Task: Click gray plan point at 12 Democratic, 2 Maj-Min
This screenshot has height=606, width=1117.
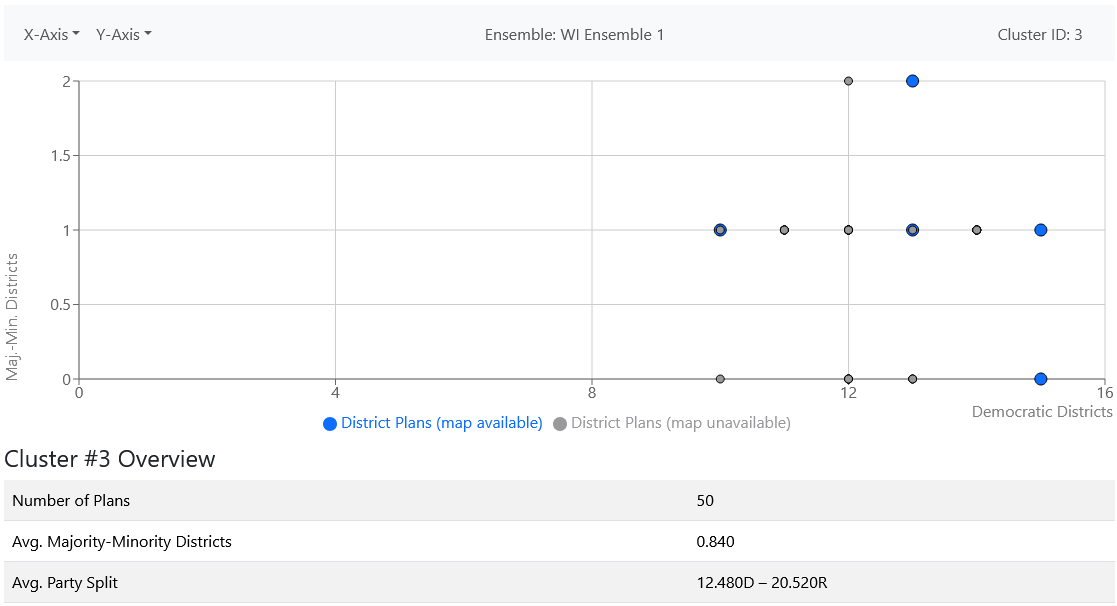Action: pos(848,81)
